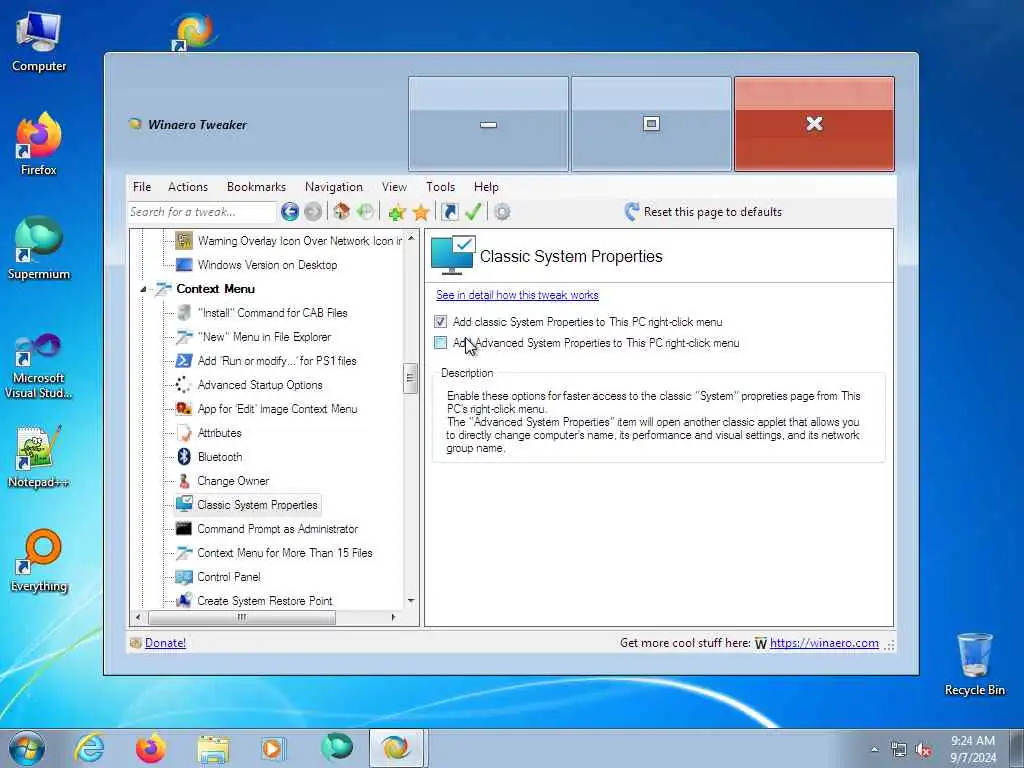Screen dimensions: 1024x768
Task: Collapse the Context Menu tree category
Action: 142,289
